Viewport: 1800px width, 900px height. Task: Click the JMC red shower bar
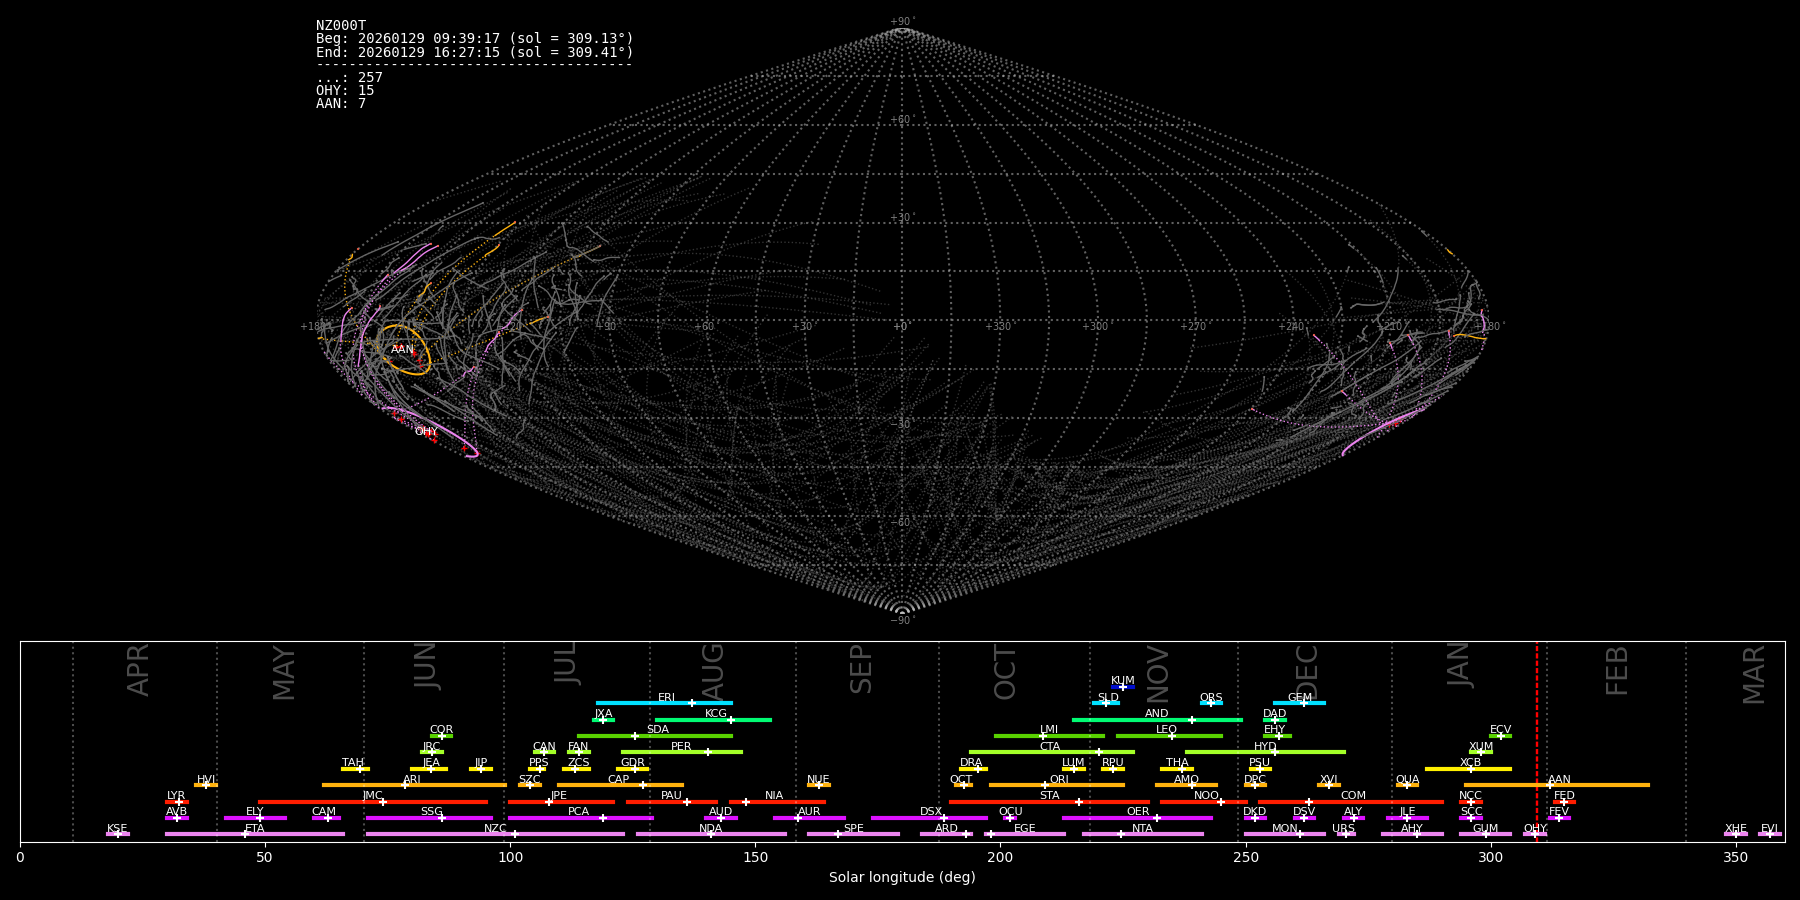pyautogui.click(x=373, y=802)
